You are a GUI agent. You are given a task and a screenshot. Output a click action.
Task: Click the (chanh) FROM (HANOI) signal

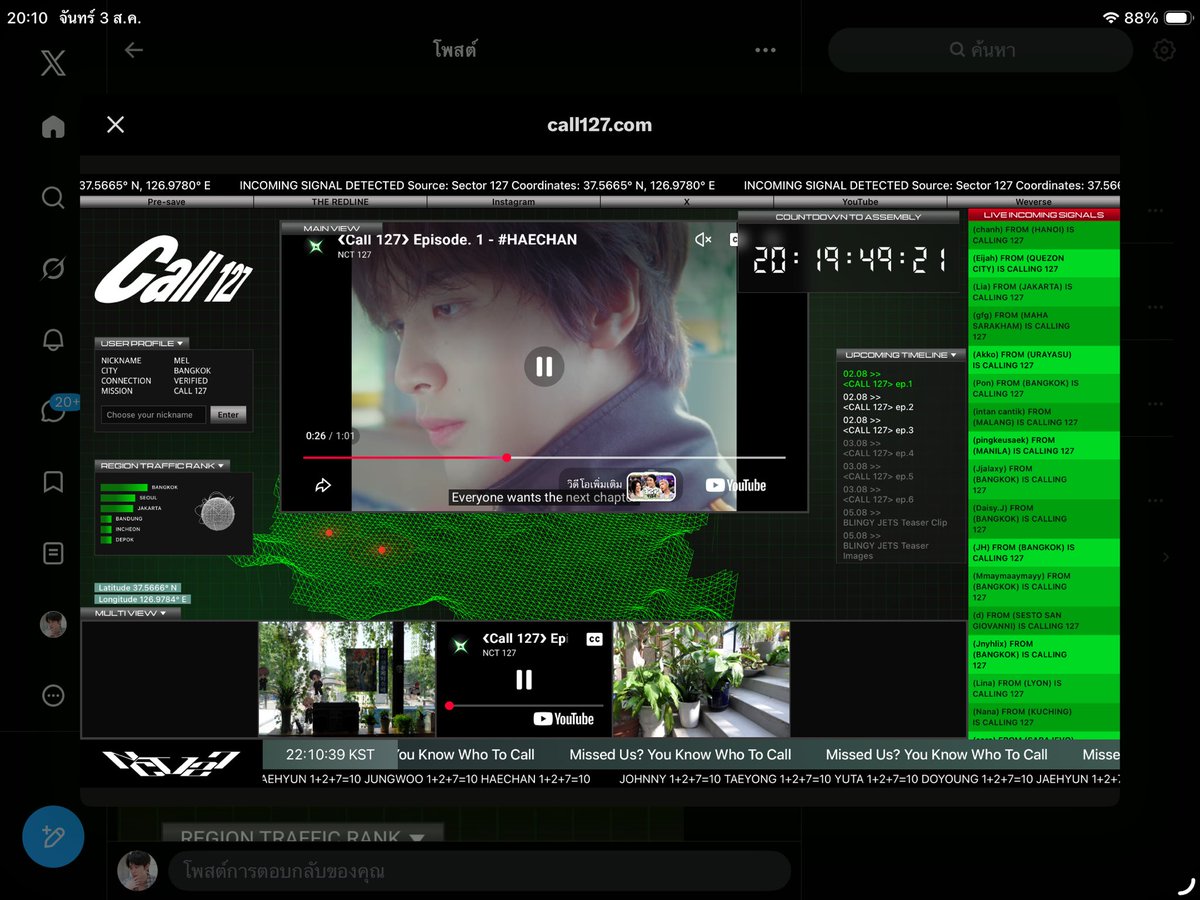point(1044,235)
